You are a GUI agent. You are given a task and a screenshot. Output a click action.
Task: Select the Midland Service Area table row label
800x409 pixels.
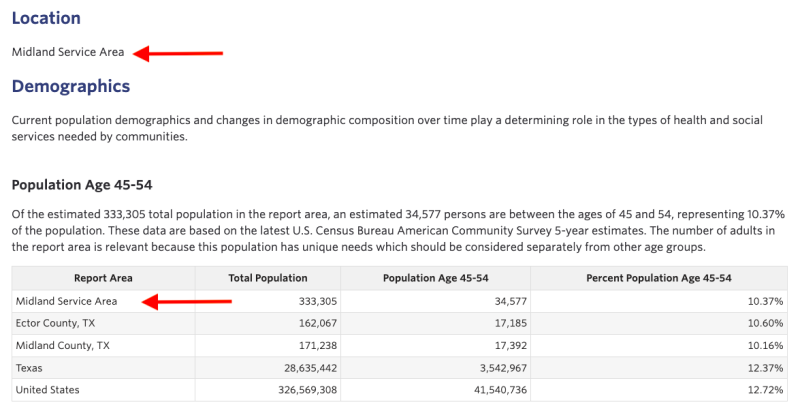pyautogui.click(x=65, y=300)
